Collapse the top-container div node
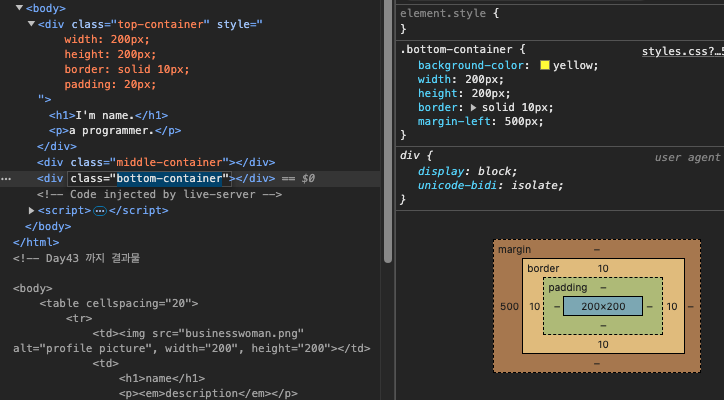 pos(31,24)
